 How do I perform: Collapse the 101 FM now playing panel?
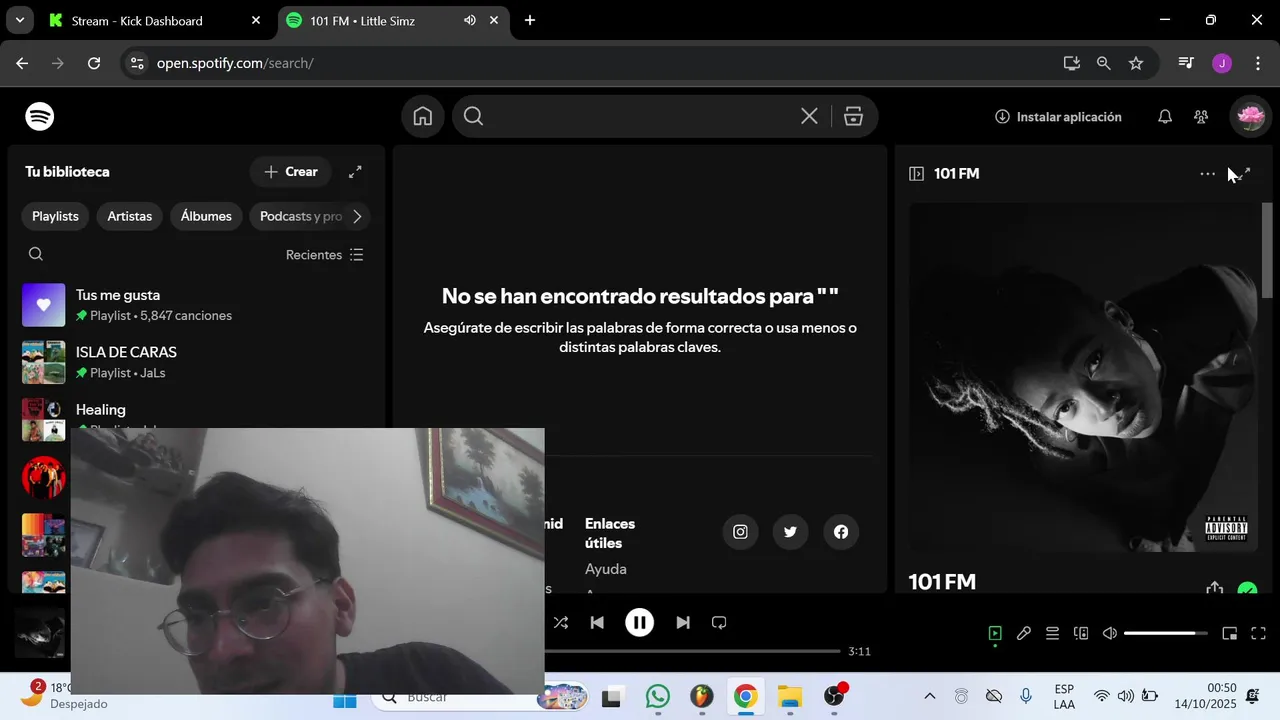click(916, 174)
